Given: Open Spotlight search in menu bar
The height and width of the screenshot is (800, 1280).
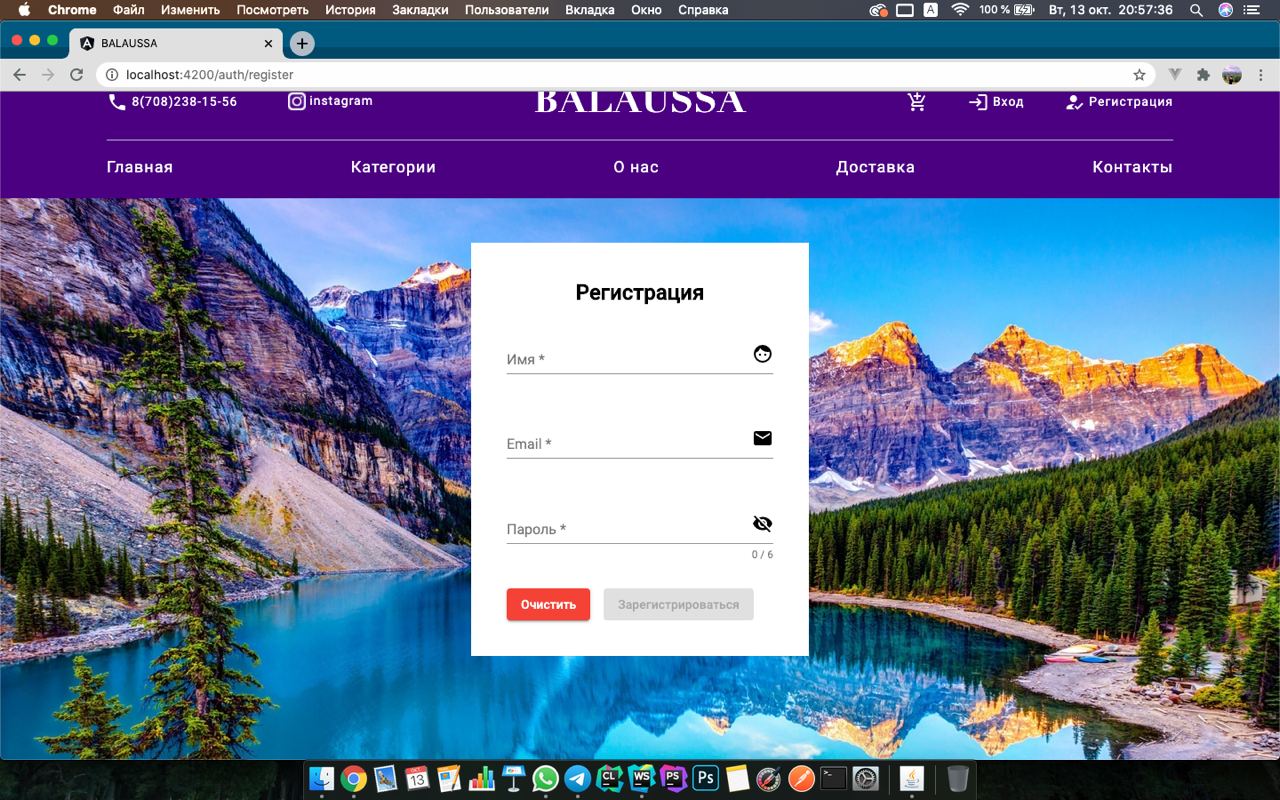Looking at the screenshot, I should pos(1197,10).
